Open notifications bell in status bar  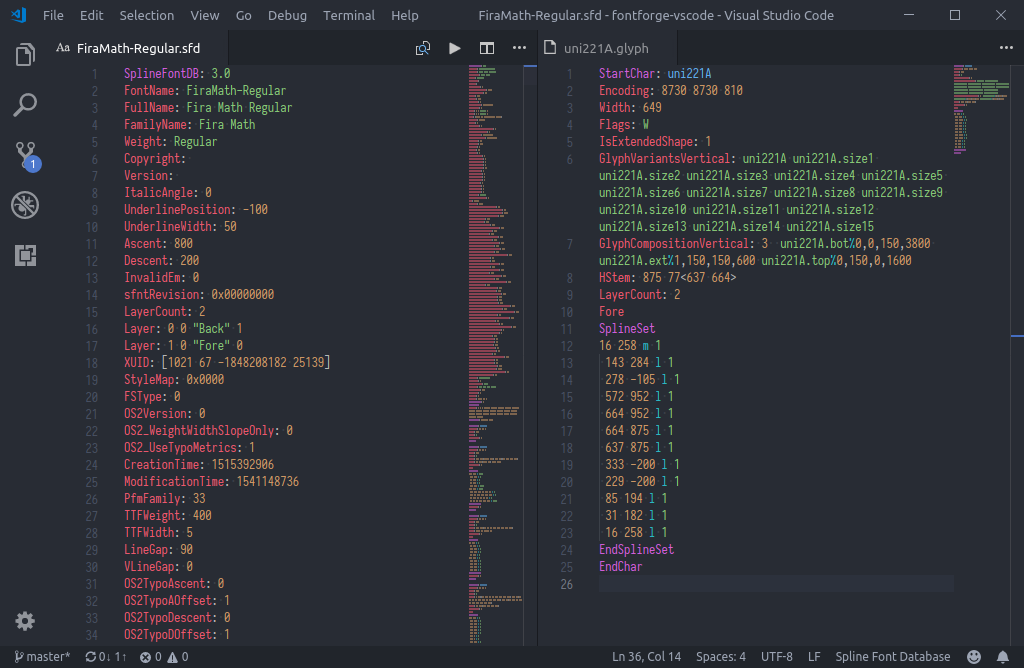pyautogui.click(x=1002, y=656)
